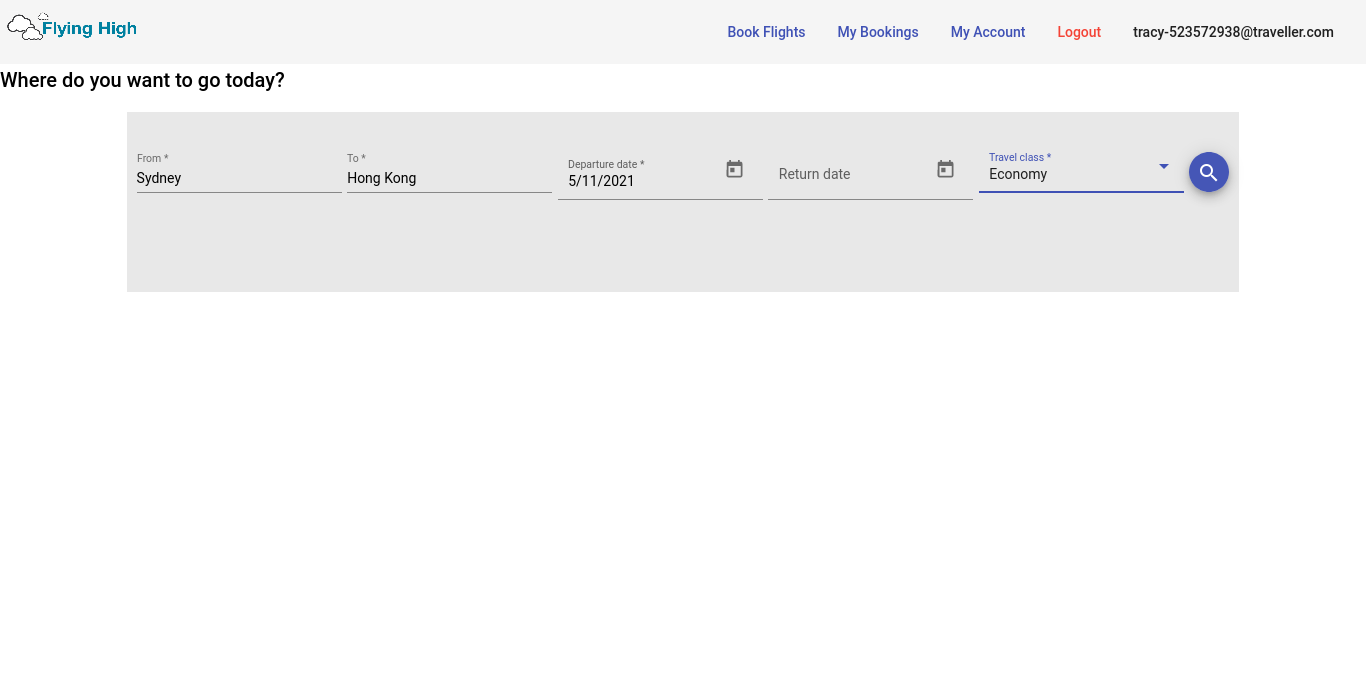Click the Departure date field 5/11/2021
The width and height of the screenshot is (1366, 694).
(x=640, y=181)
